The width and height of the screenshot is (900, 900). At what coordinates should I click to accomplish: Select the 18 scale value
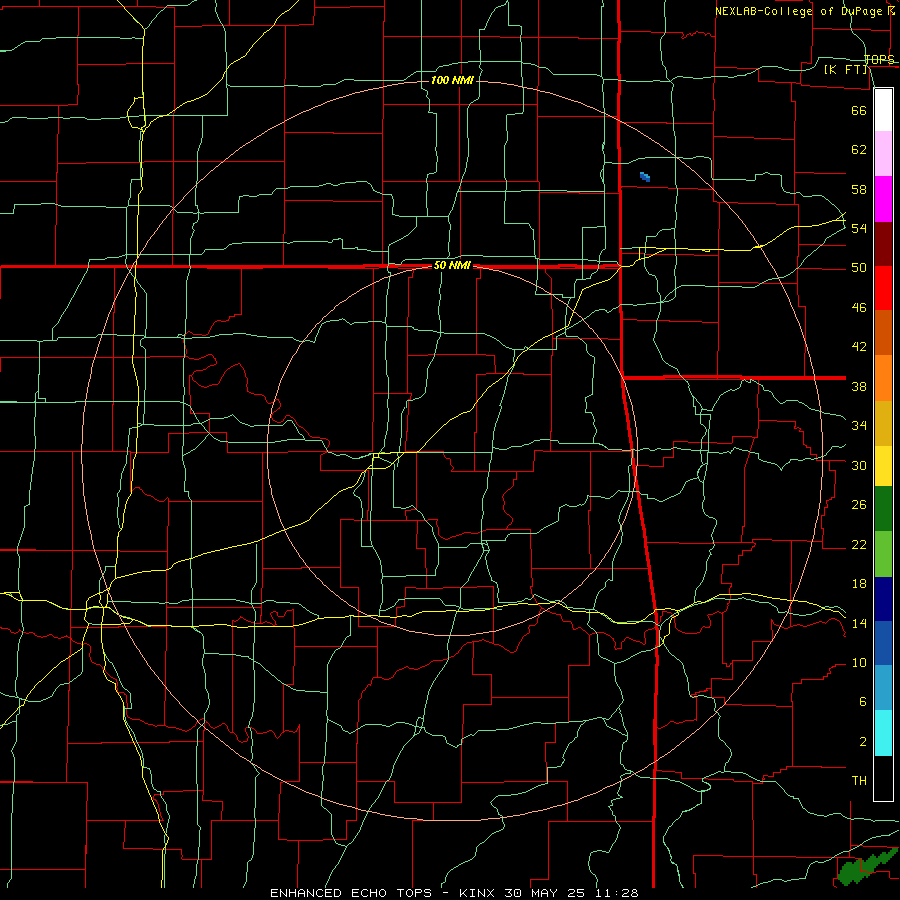[x=859, y=584]
